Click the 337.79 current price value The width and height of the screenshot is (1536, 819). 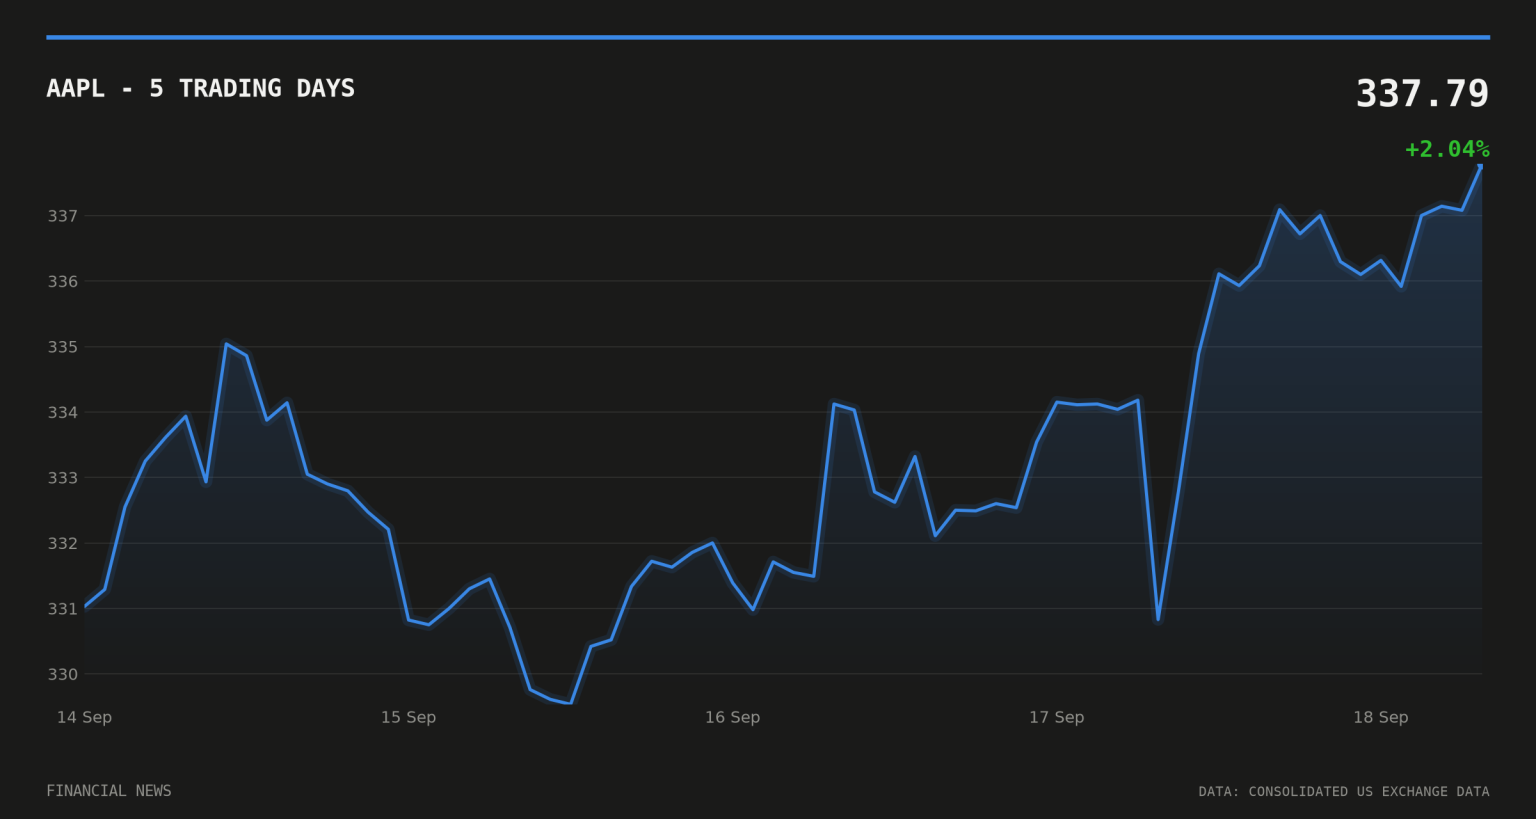[x=1422, y=94]
